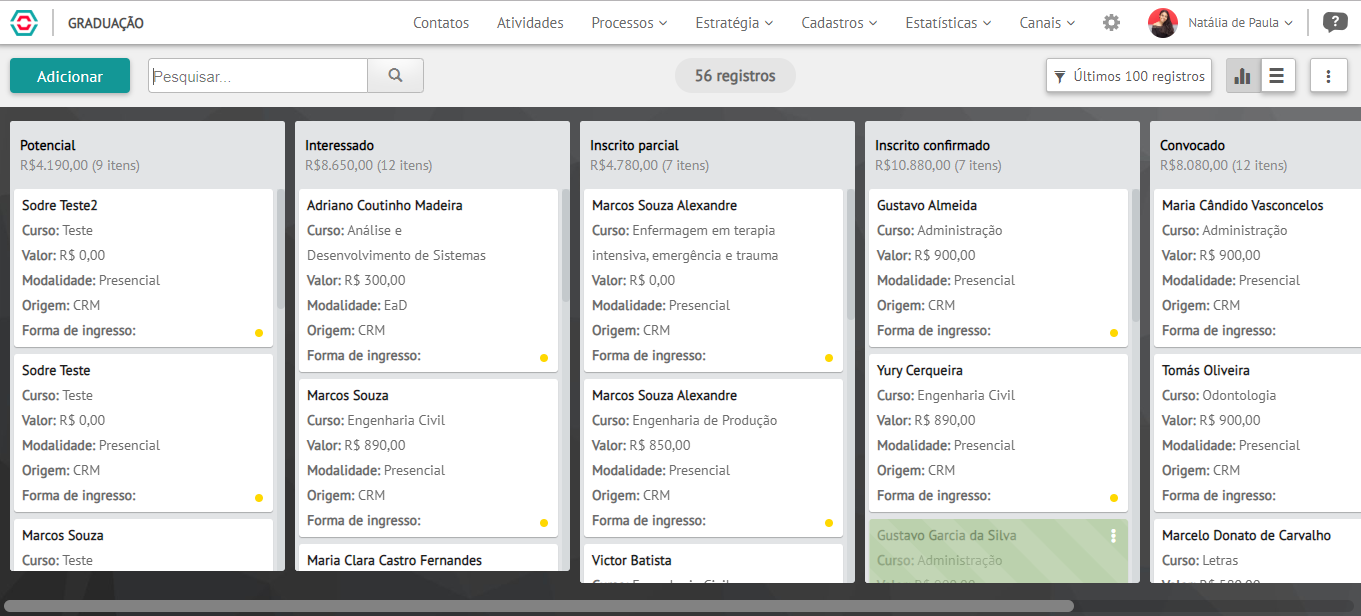
Task: Open the Sodre Teste2 card
Action: point(143,268)
